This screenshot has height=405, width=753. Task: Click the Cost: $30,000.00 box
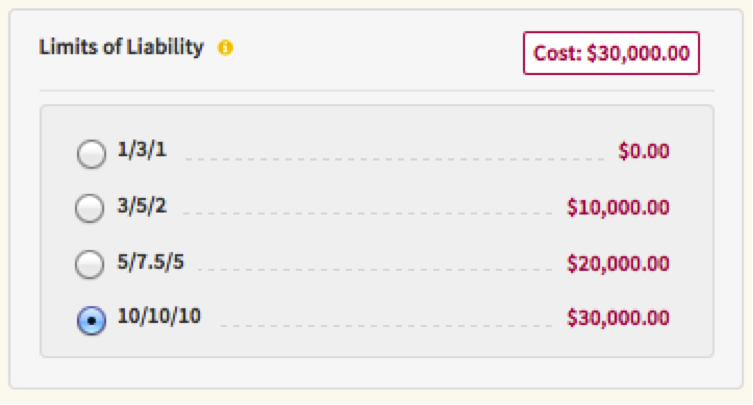click(x=611, y=53)
